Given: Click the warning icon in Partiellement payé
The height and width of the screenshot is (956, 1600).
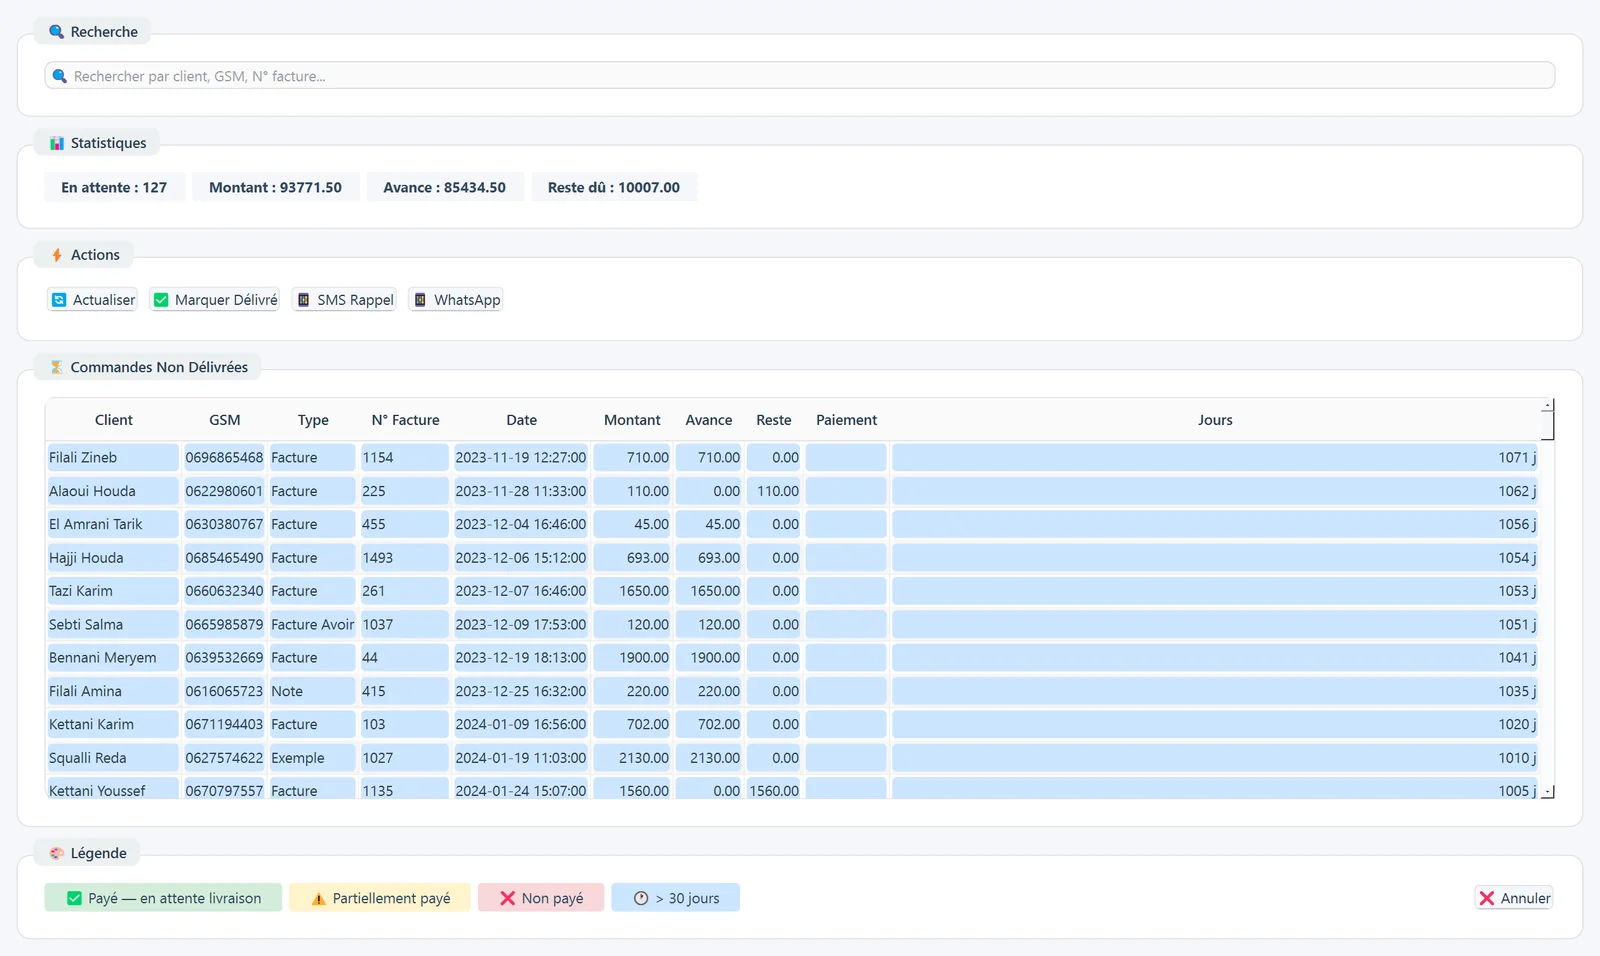Looking at the screenshot, I should click(318, 899).
